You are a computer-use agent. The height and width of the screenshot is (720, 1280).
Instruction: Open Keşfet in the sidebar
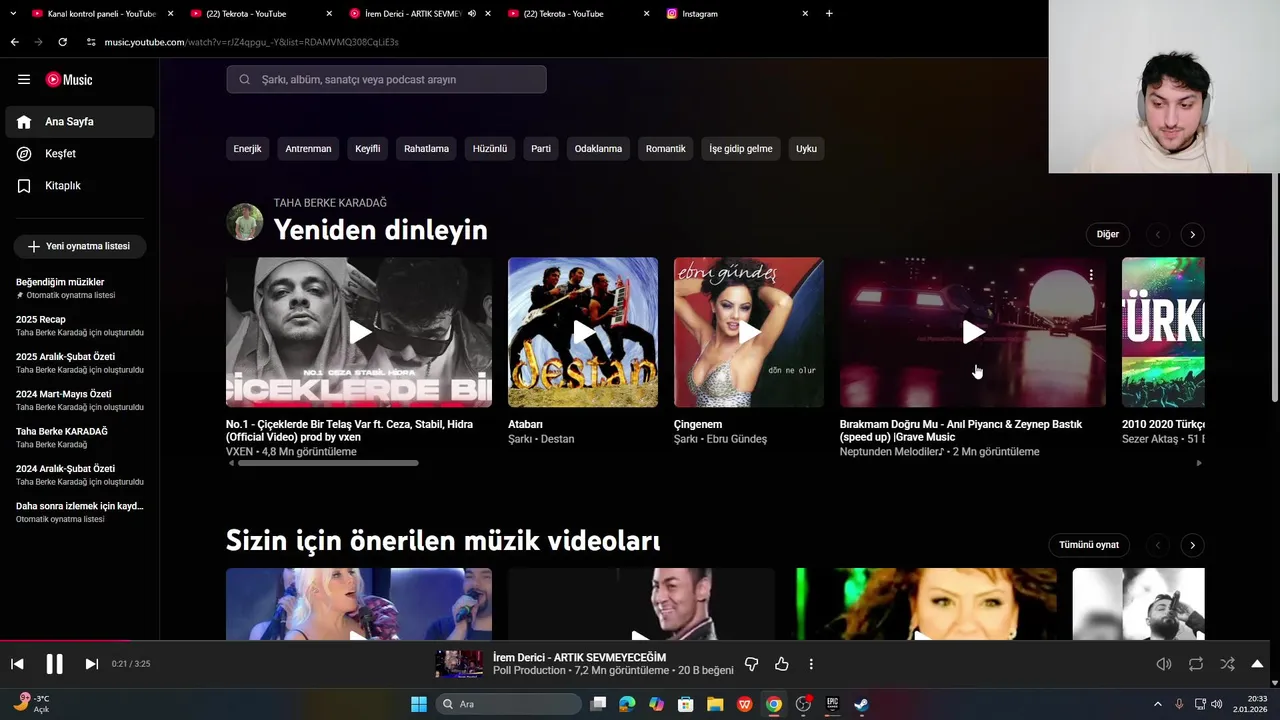click(80, 153)
